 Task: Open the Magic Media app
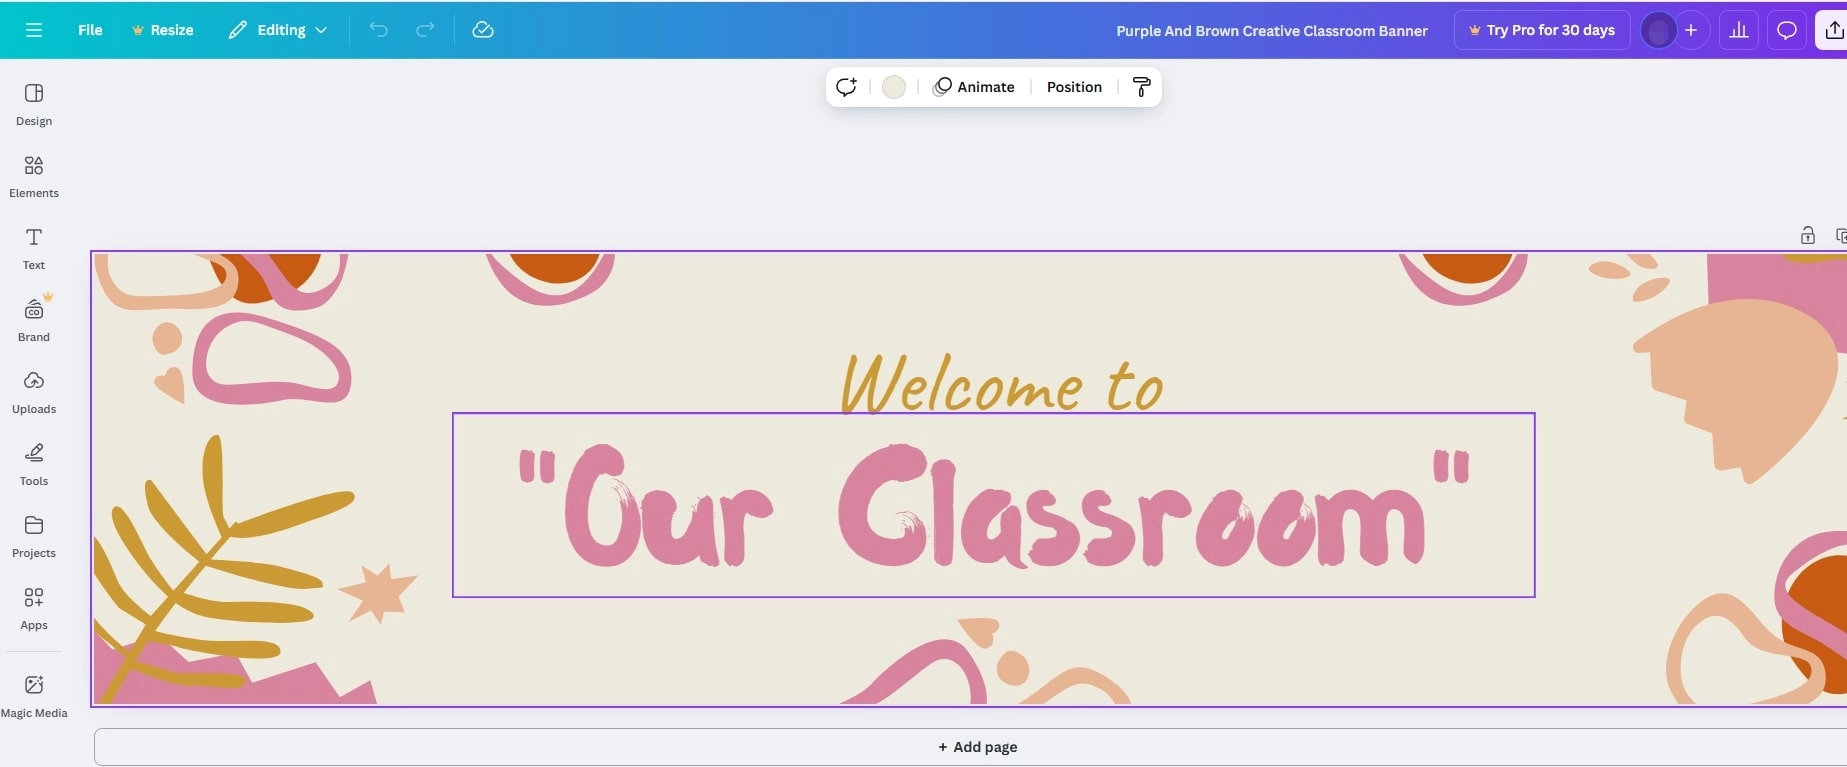coord(34,696)
